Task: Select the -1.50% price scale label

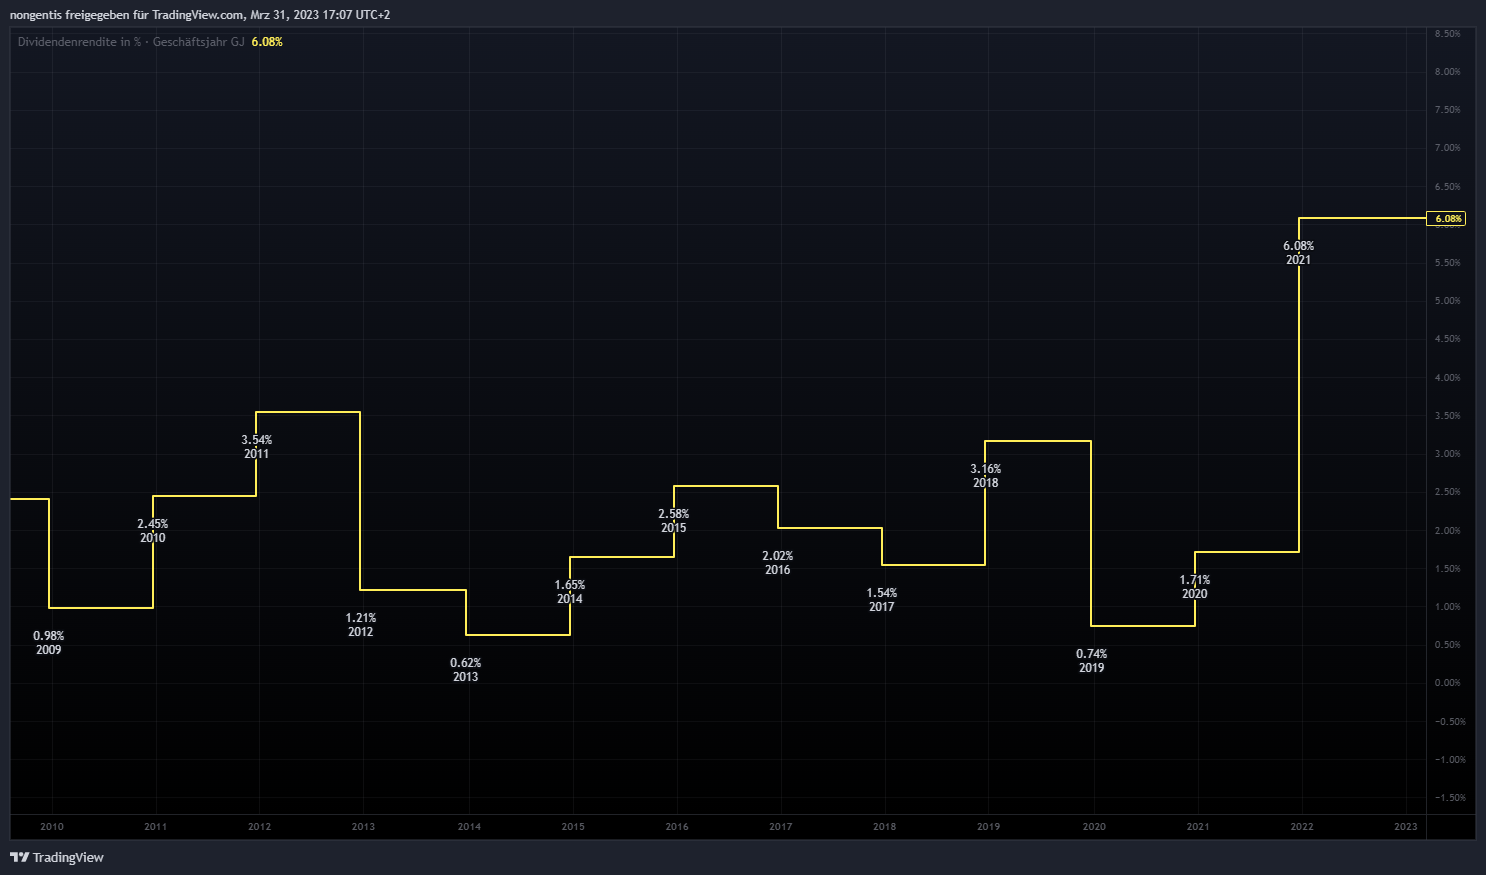Action: [1449, 798]
